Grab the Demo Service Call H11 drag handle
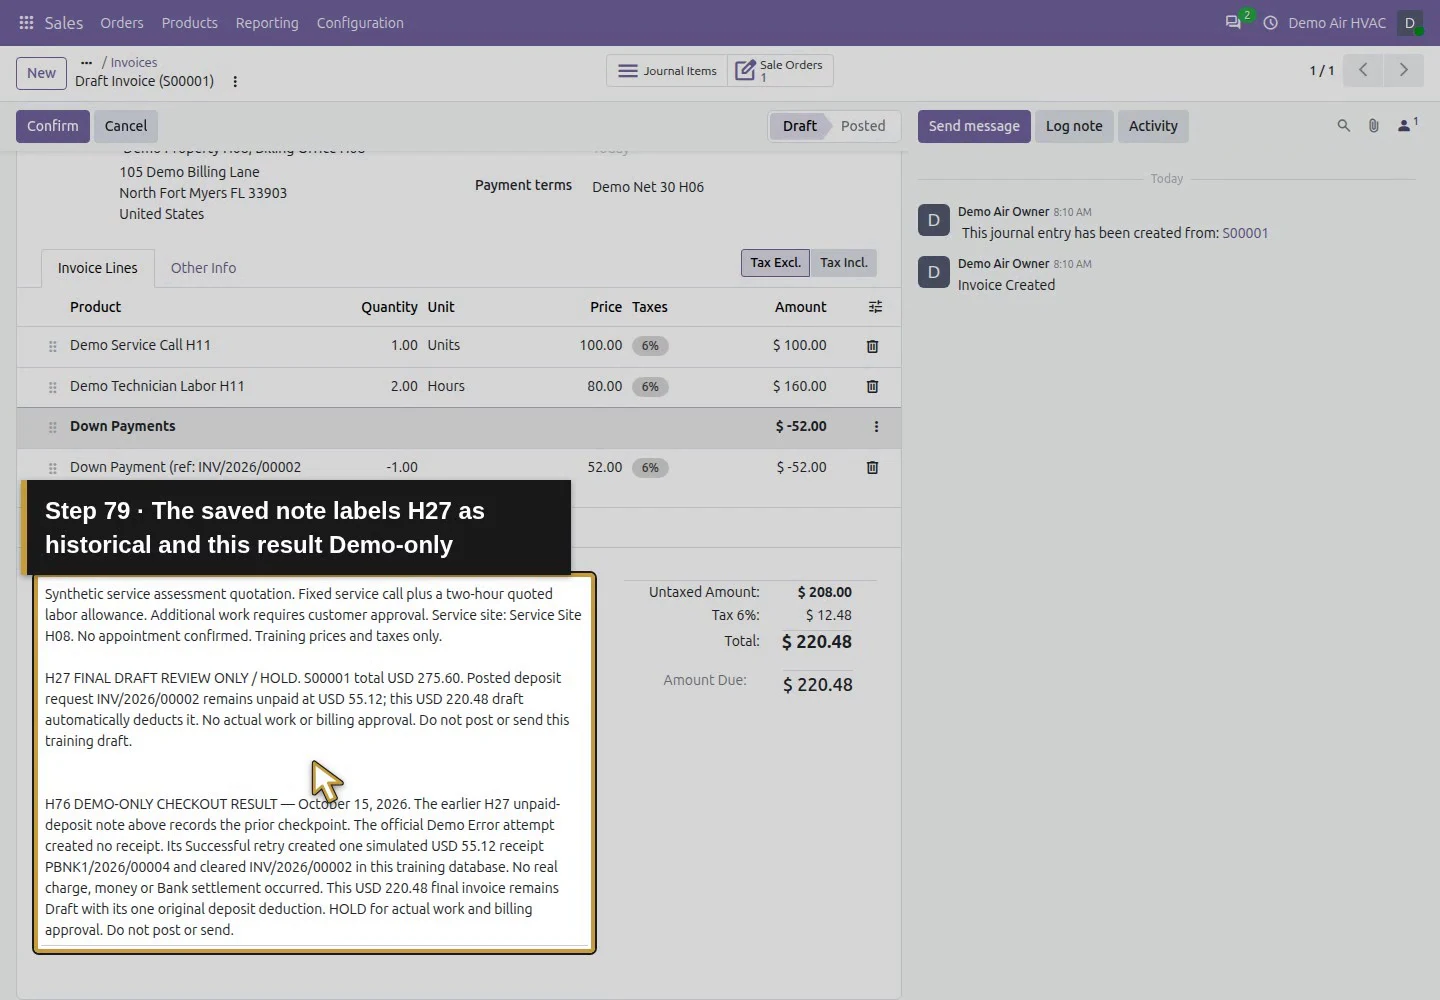1440x1000 pixels. [53, 346]
